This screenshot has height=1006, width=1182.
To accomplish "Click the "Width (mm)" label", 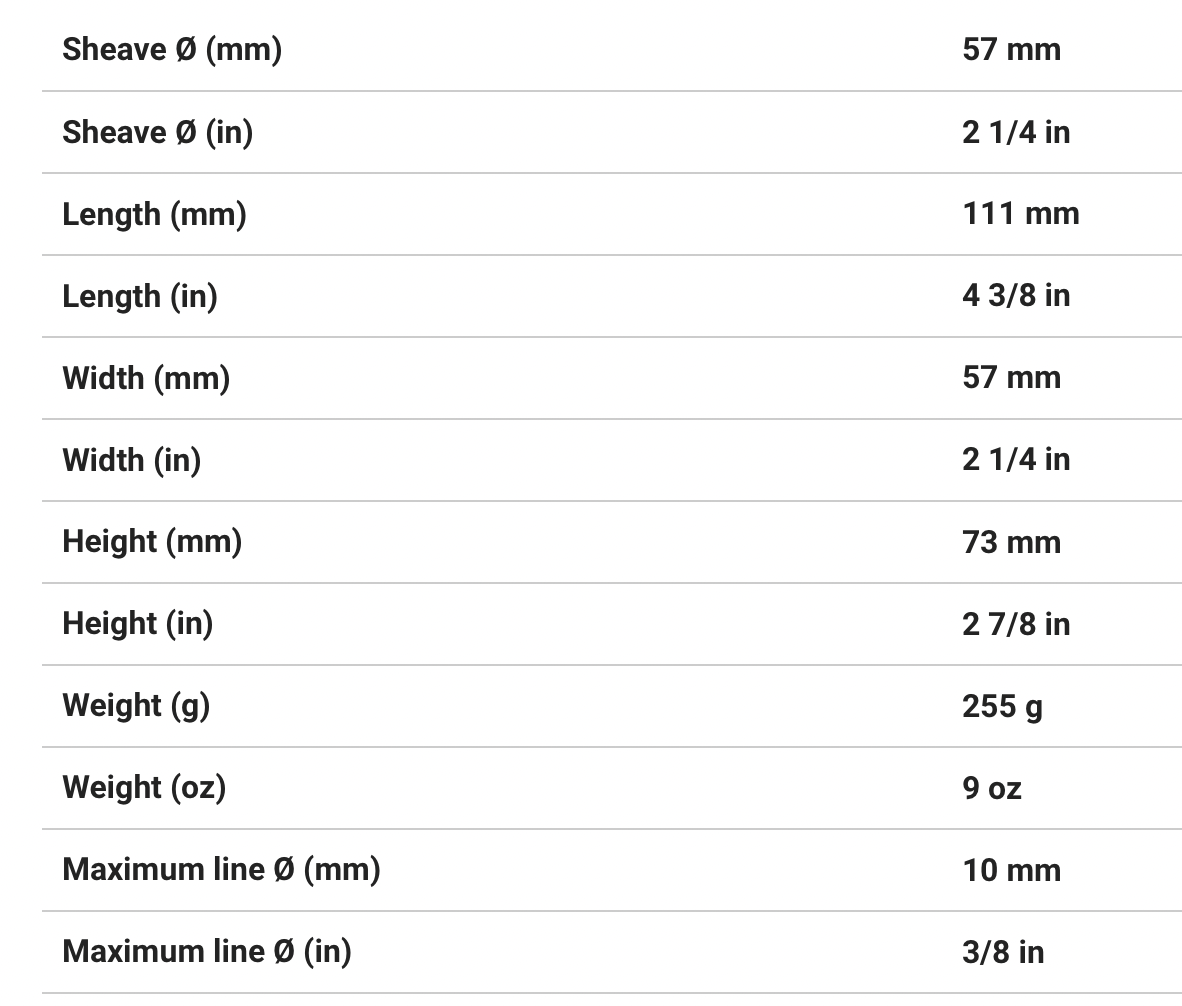I will pyautogui.click(x=146, y=377).
